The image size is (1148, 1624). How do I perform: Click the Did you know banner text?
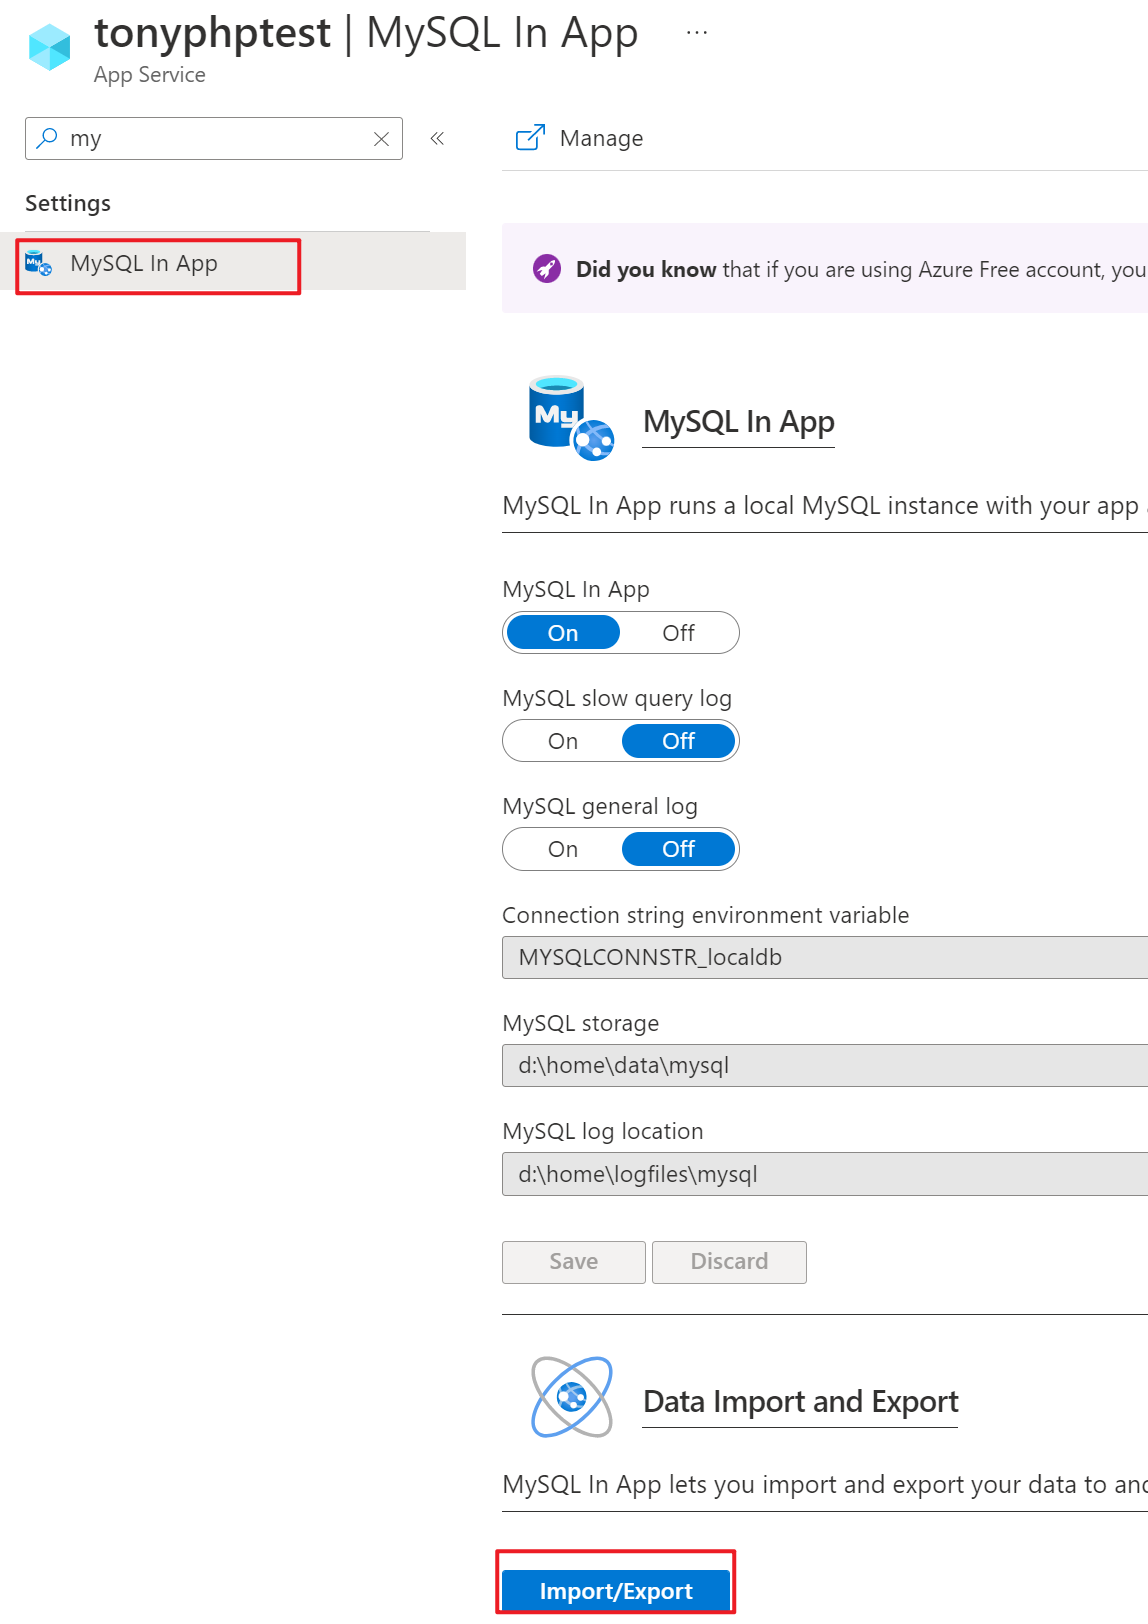point(860,269)
